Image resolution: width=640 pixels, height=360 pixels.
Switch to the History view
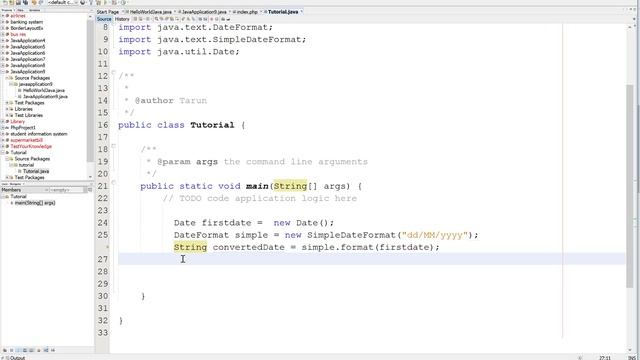pyautogui.click(x=122, y=19)
